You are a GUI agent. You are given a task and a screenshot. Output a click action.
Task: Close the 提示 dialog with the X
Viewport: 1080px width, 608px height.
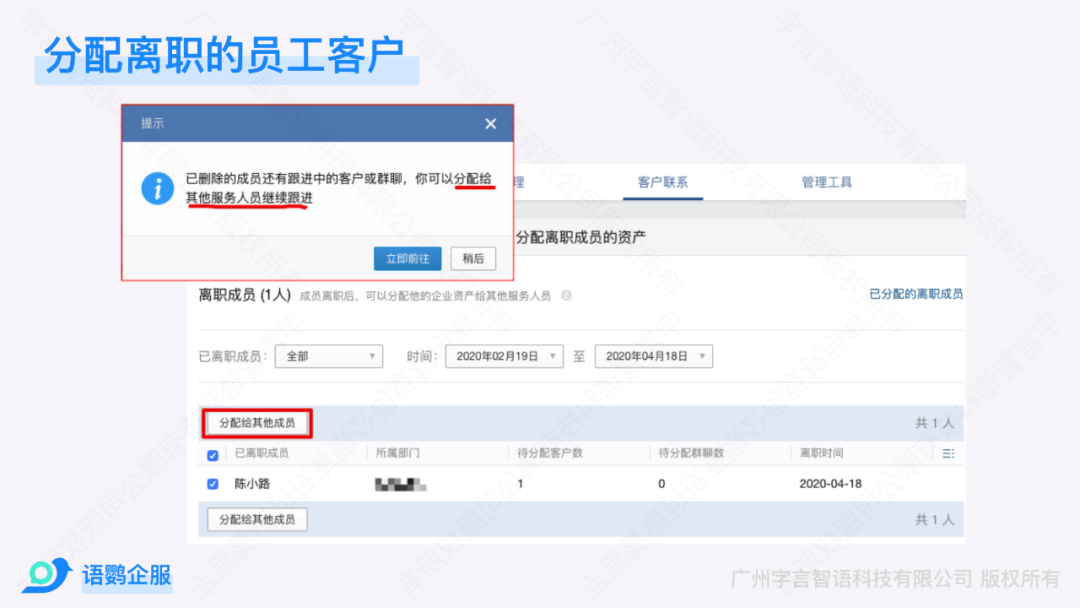pos(490,124)
